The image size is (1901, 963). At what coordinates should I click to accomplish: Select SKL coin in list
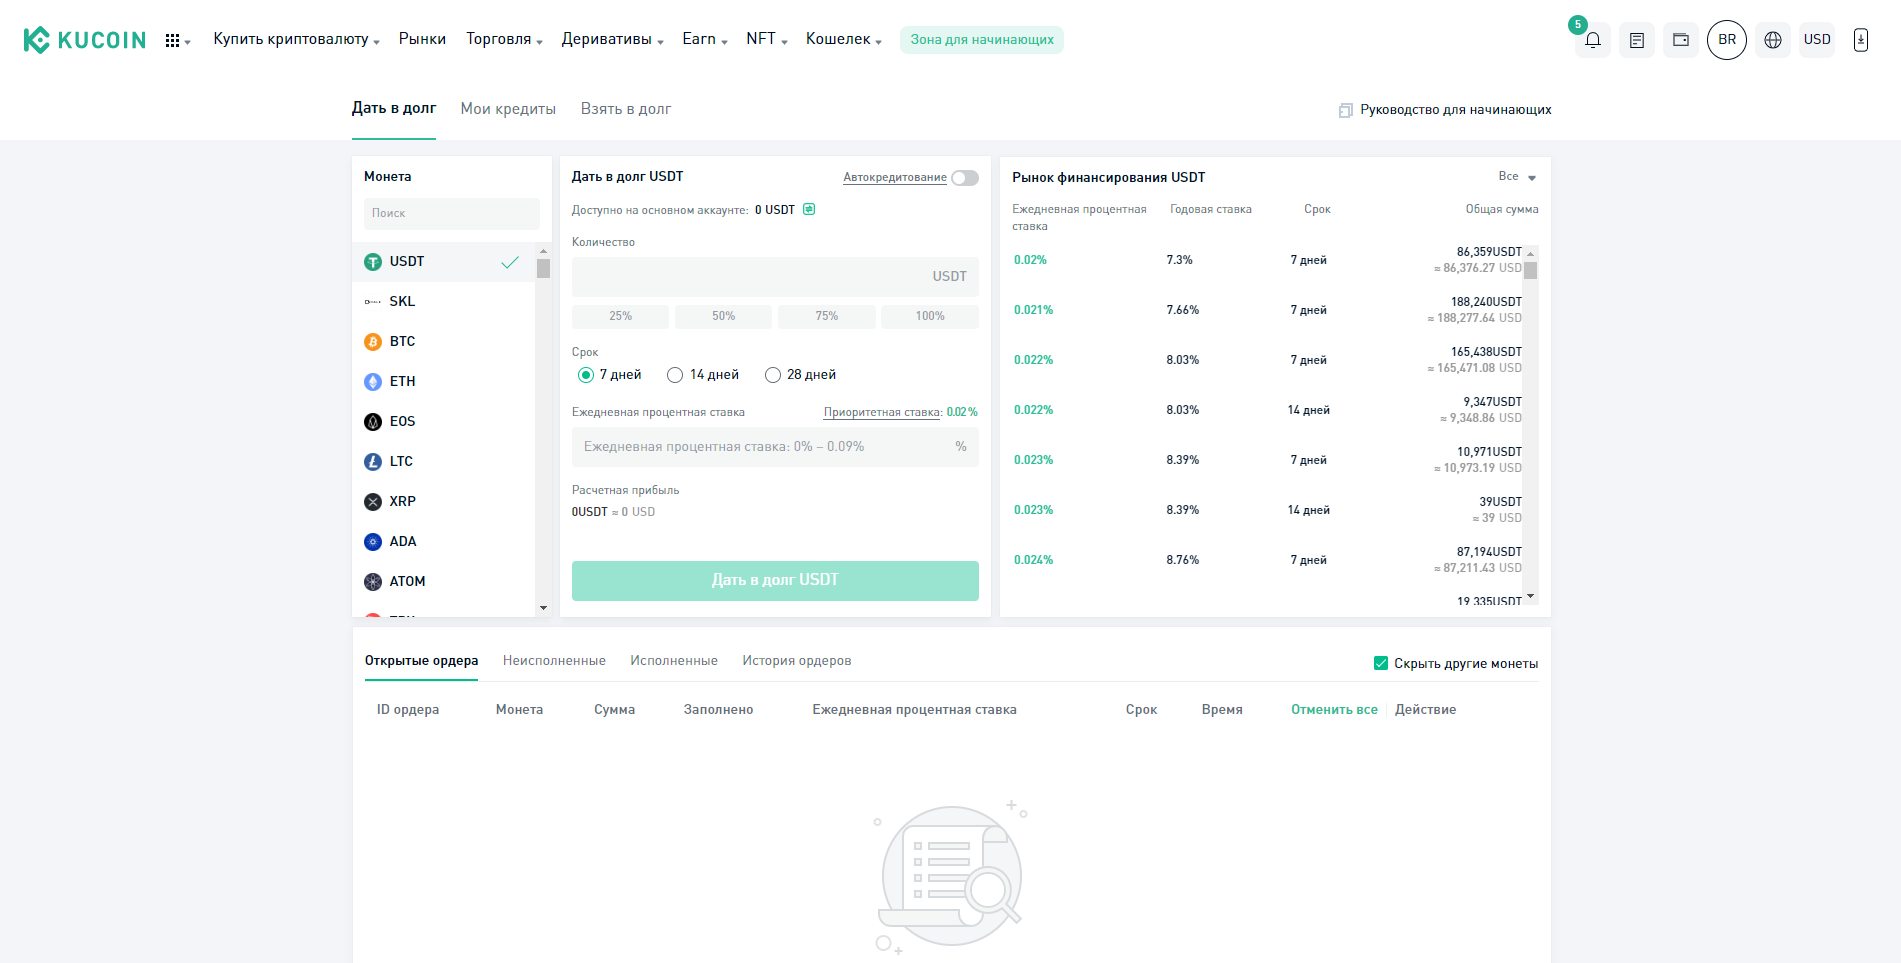click(x=444, y=301)
